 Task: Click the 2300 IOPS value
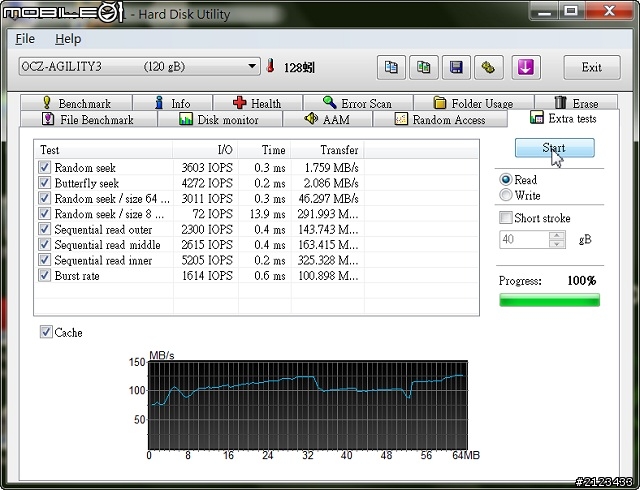[207, 229]
